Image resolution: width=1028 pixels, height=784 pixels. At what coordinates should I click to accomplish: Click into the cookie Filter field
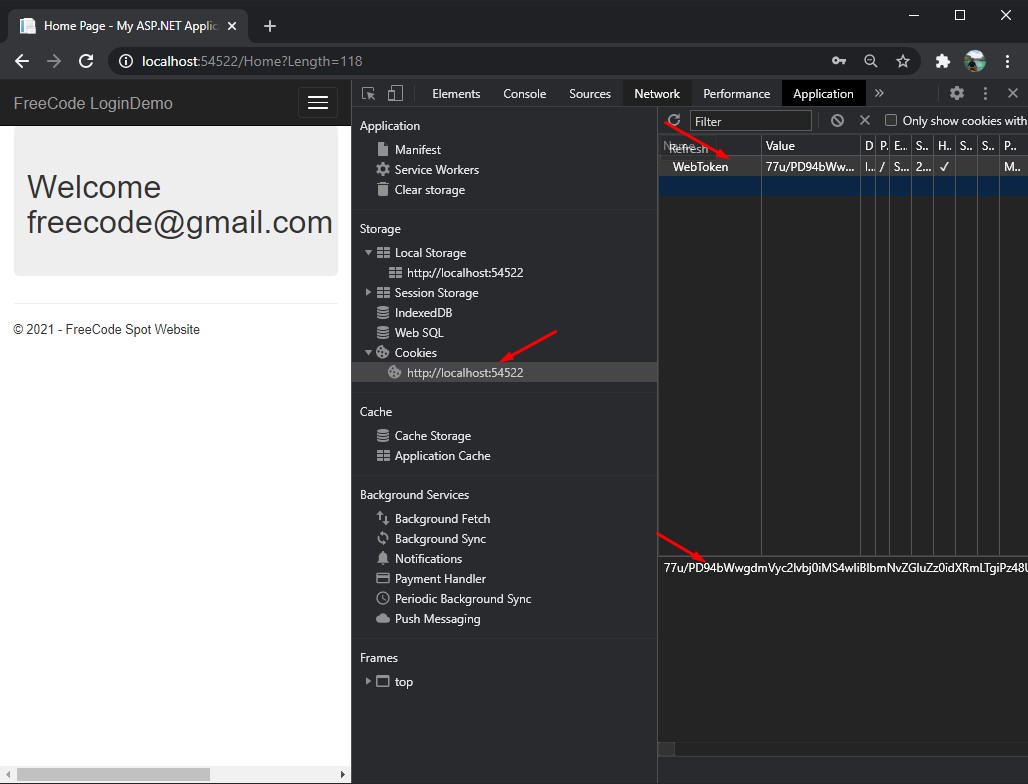click(x=750, y=121)
